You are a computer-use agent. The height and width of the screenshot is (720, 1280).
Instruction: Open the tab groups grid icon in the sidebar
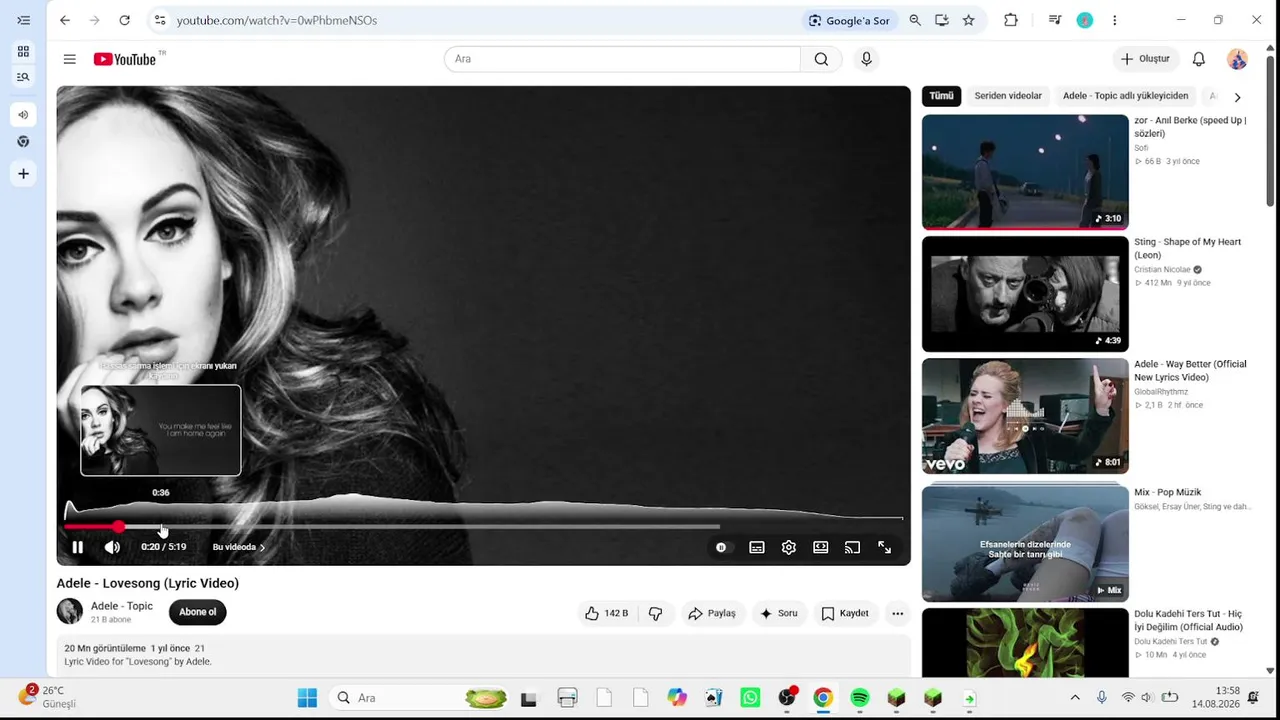coord(23,52)
